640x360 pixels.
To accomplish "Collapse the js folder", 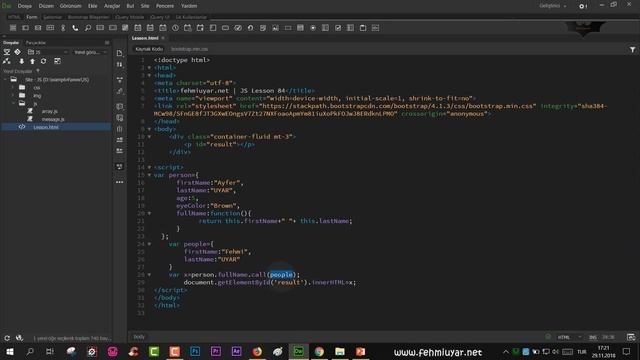I will pyautogui.click(x=13, y=103).
